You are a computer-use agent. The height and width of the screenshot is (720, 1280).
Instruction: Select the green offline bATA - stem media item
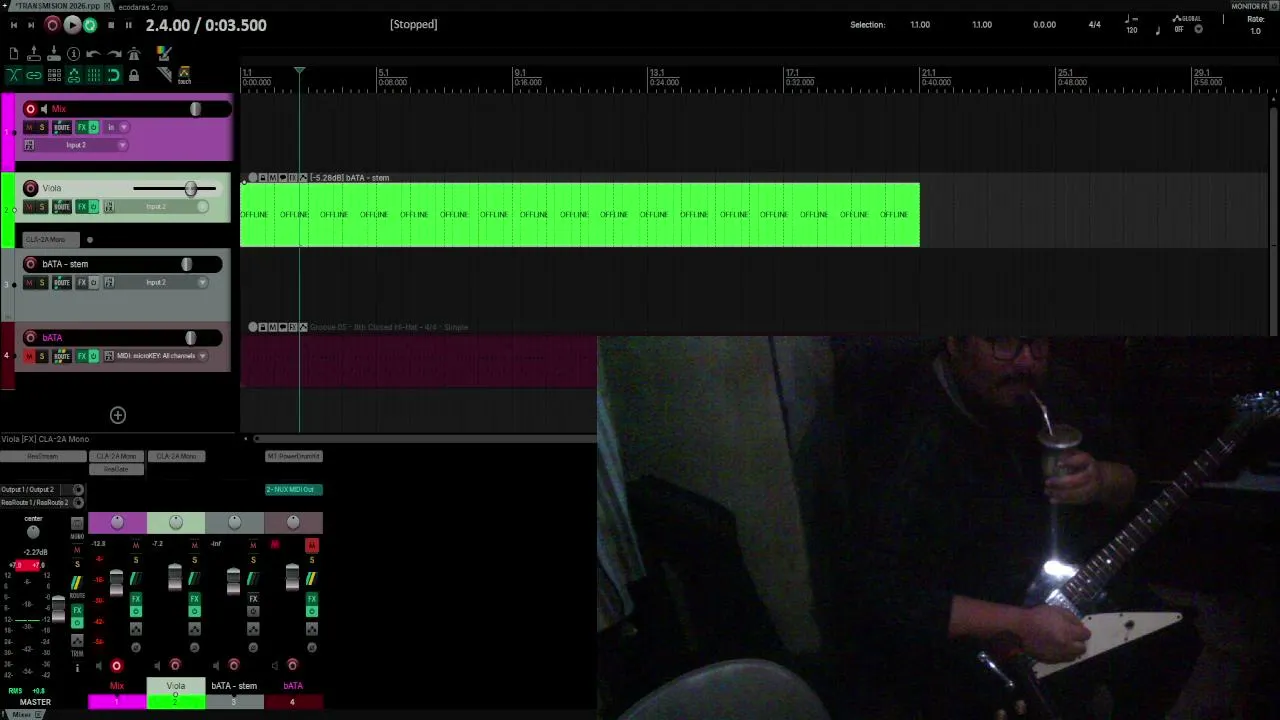click(x=580, y=214)
